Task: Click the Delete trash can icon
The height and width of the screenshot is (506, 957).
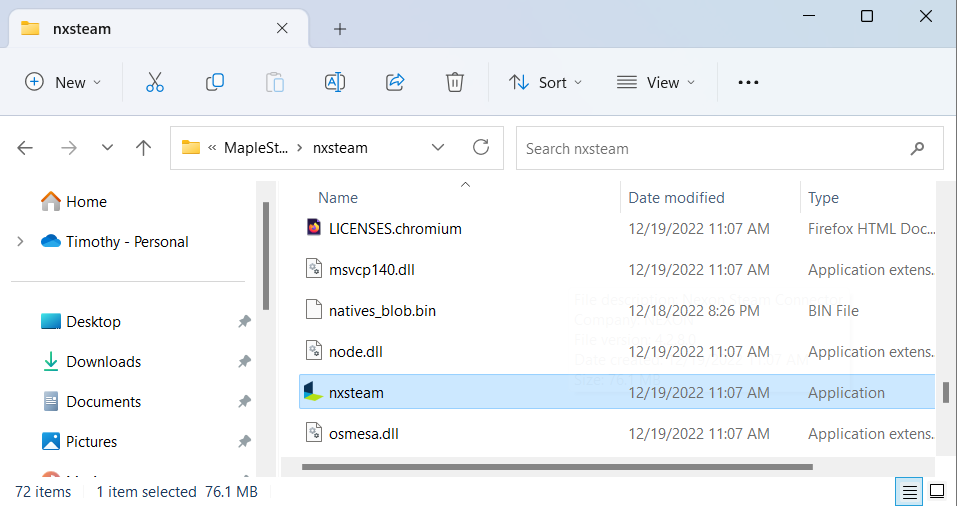Action: 455,82
